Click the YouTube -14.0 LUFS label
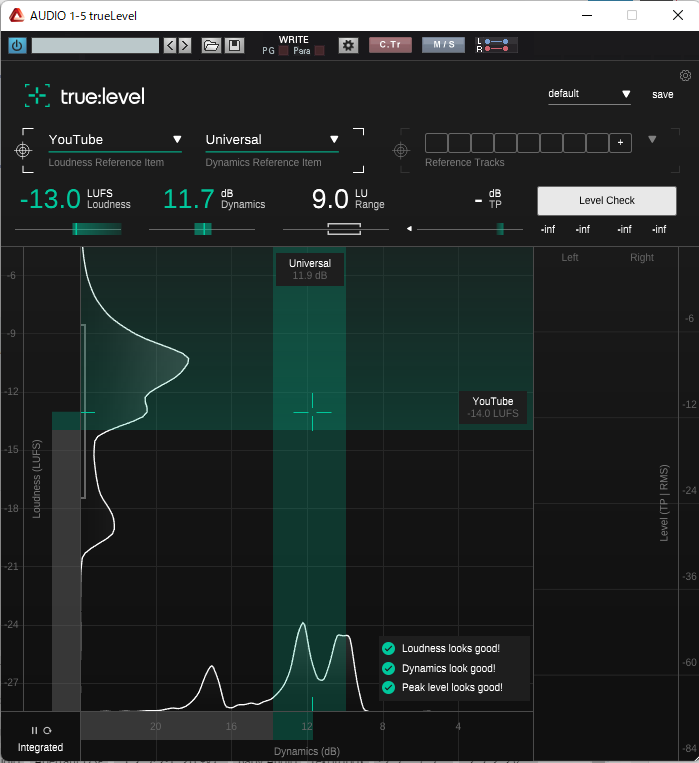The width and height of the screenshot is (699, 763). (x=493, y=407)
